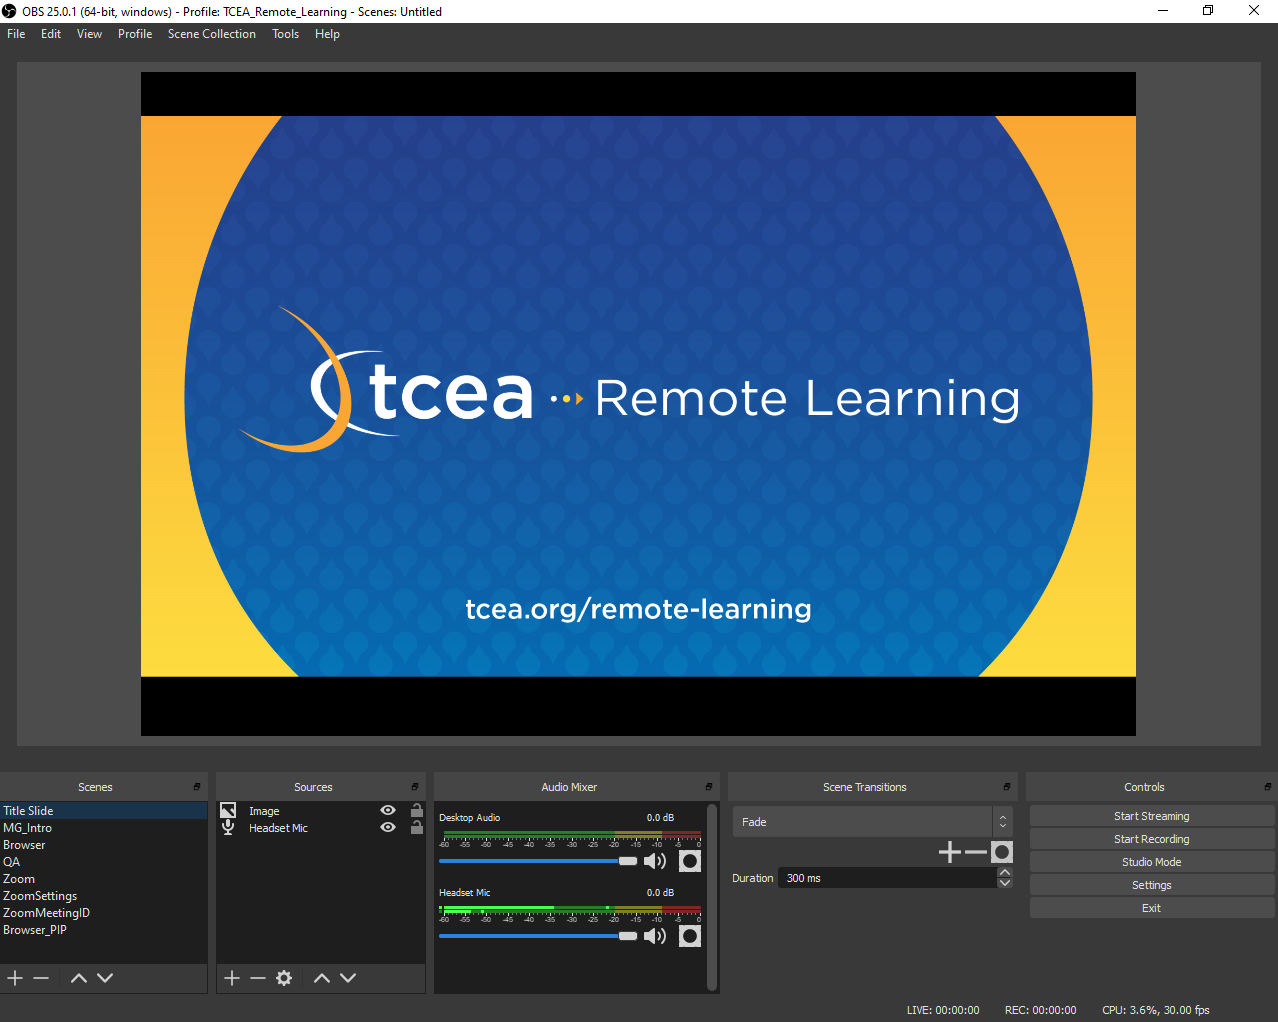Move scene up in Scenes list

pos(79,978)
